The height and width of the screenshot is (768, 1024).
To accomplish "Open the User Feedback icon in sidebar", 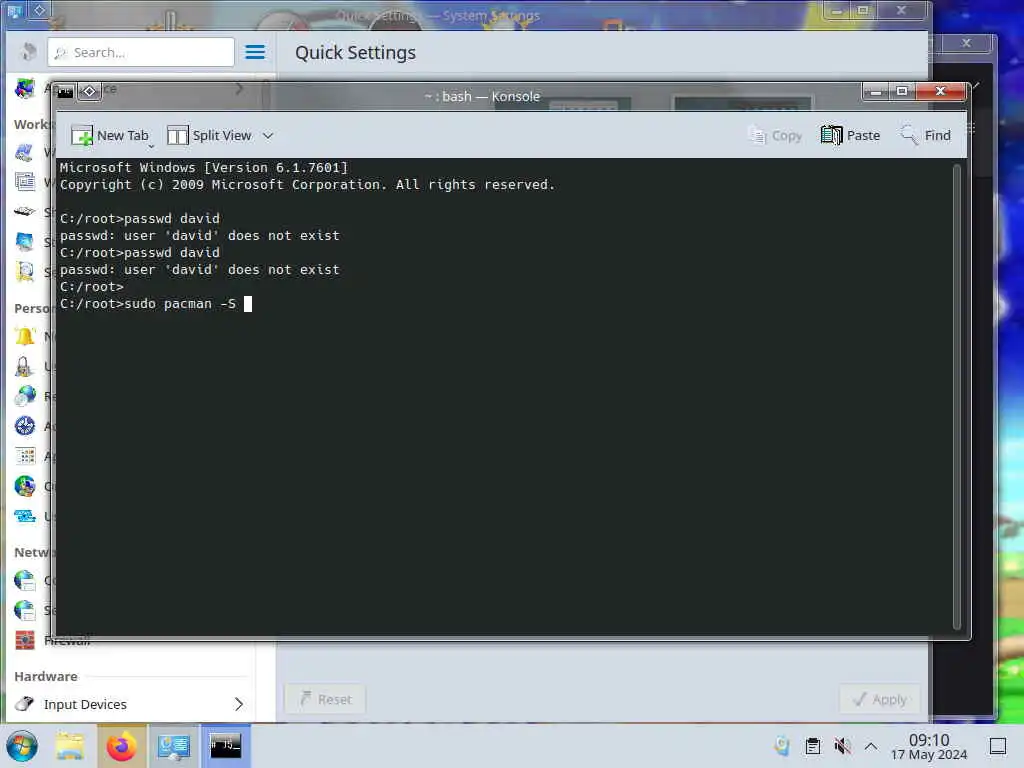I will click(25, 516).
